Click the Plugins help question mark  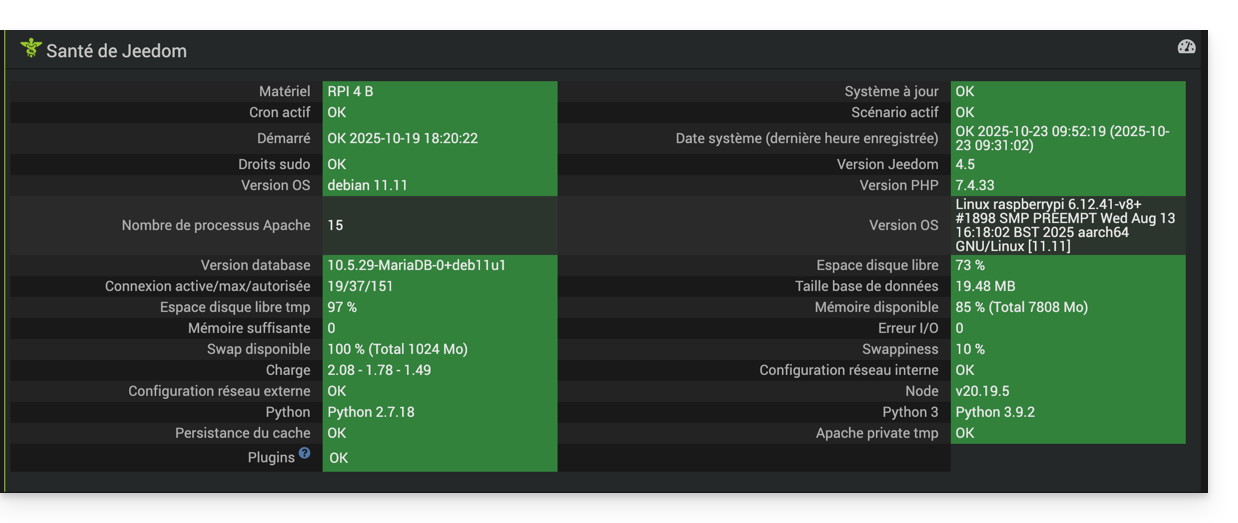[305, 453]
